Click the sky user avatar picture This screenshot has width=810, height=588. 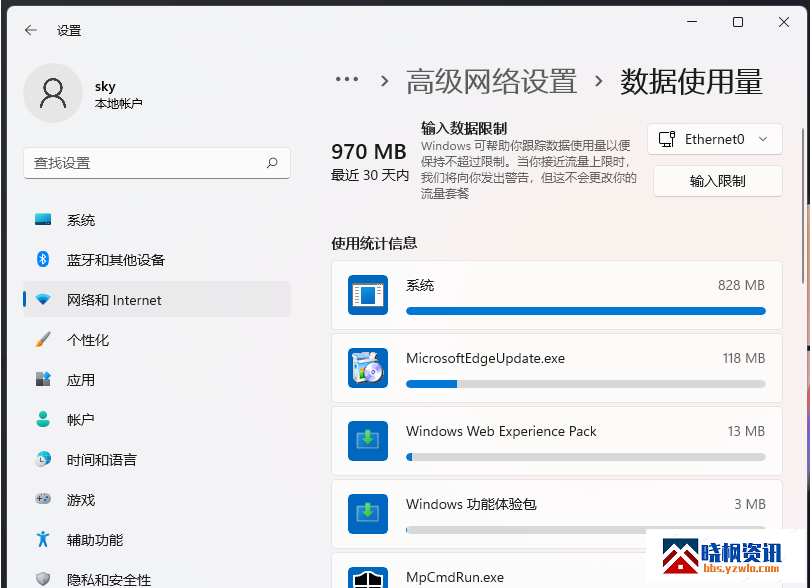tap(53, 93)
